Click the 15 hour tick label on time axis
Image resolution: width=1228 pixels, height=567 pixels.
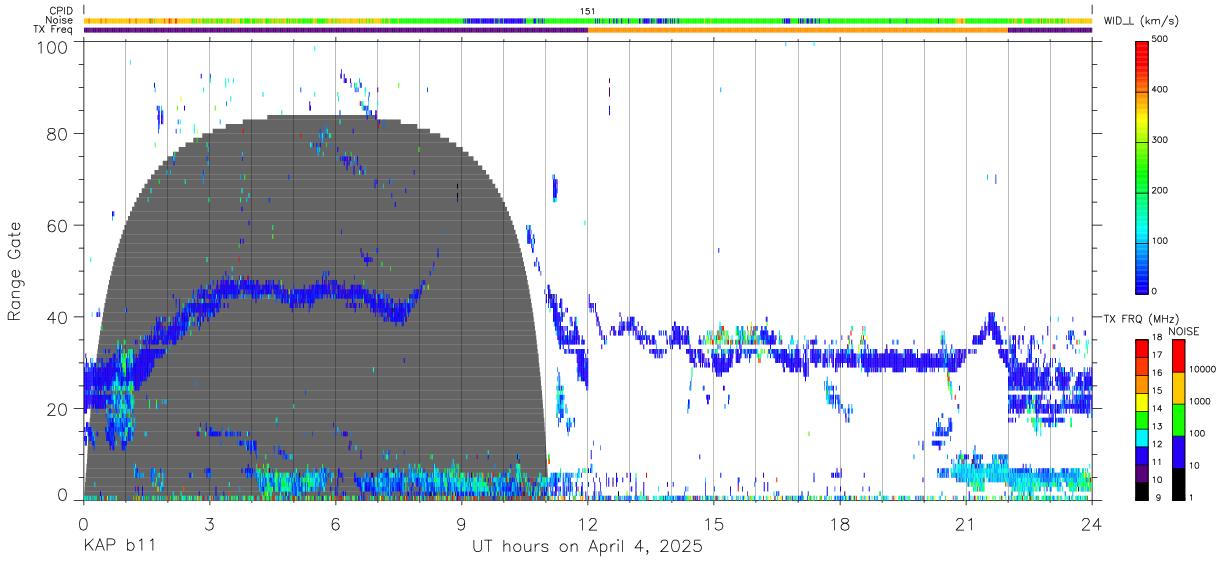[x=714, y=524]
